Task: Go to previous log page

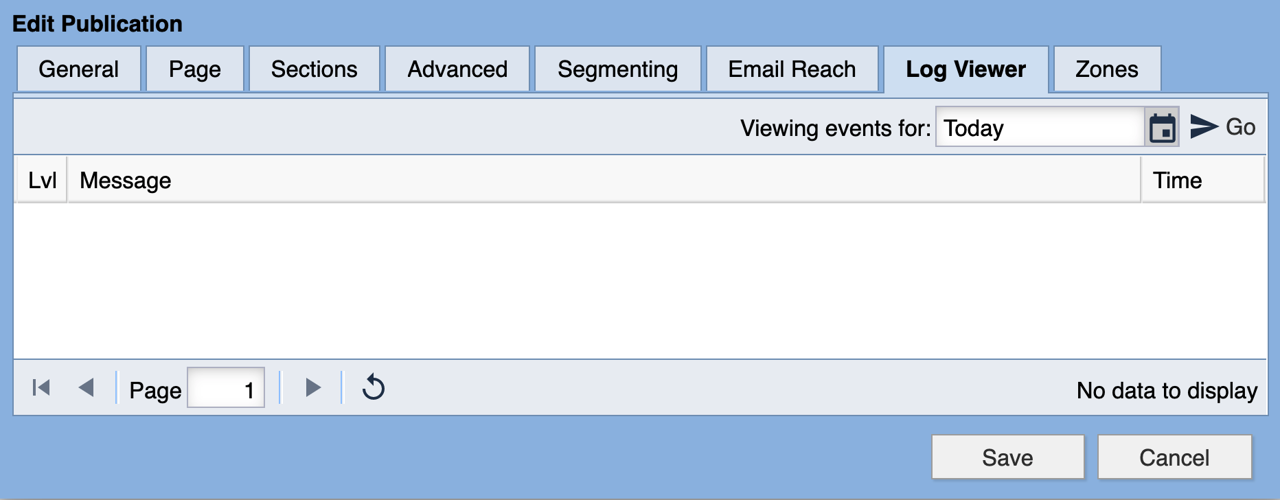Action: (86, 388)
